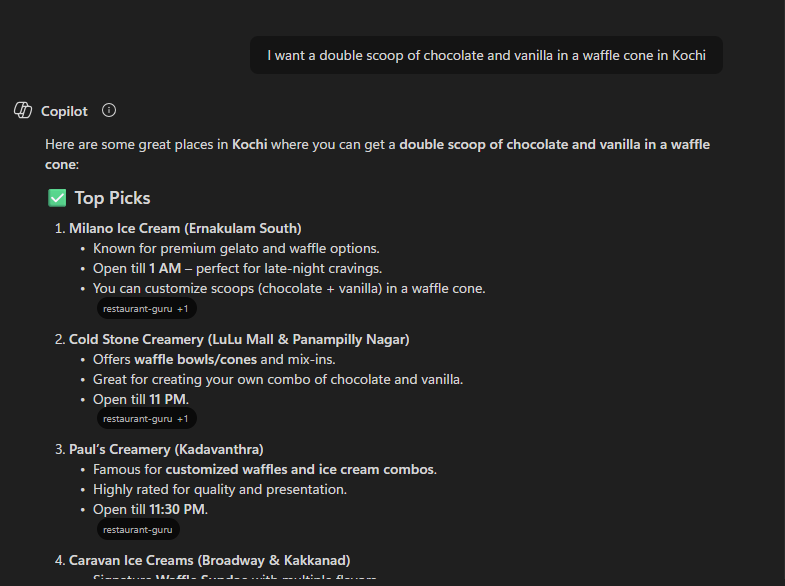The width and height of the screenshot is (785, 586).
Task: Click the user's double scoop message bubble
Action: click(x=486, y=55)
